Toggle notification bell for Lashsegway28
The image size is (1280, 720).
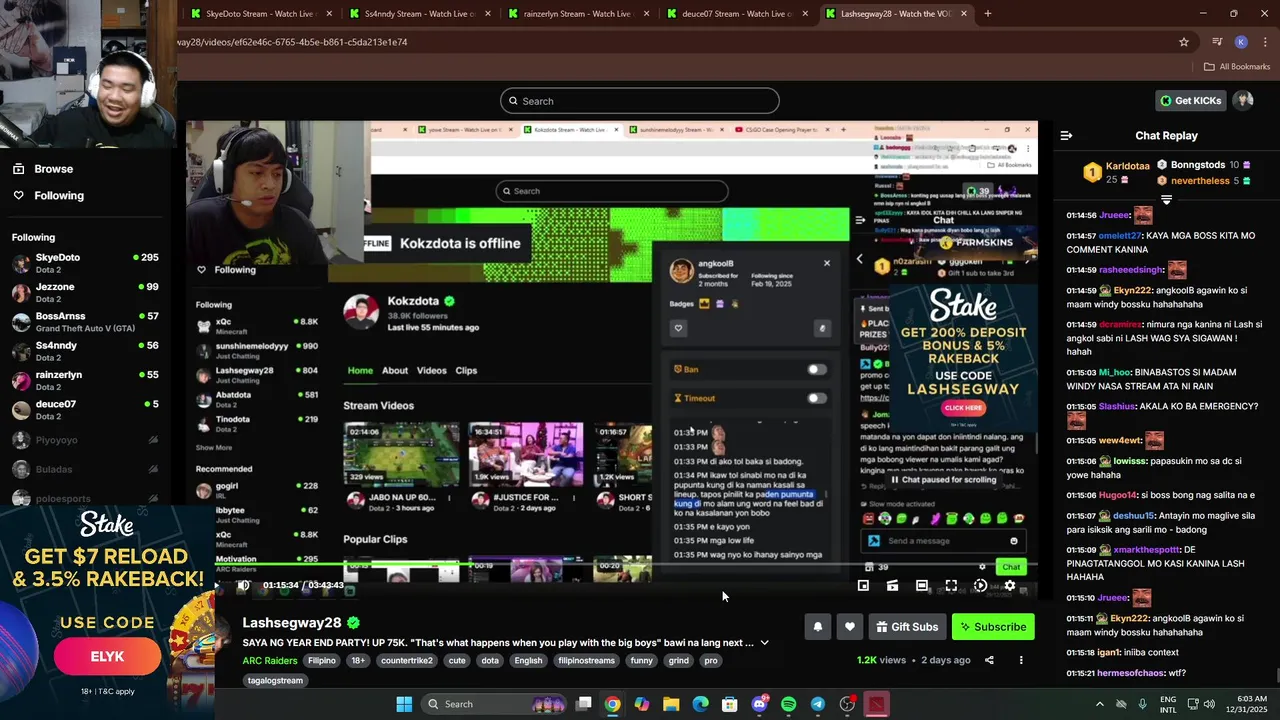[x=818, y=627]
